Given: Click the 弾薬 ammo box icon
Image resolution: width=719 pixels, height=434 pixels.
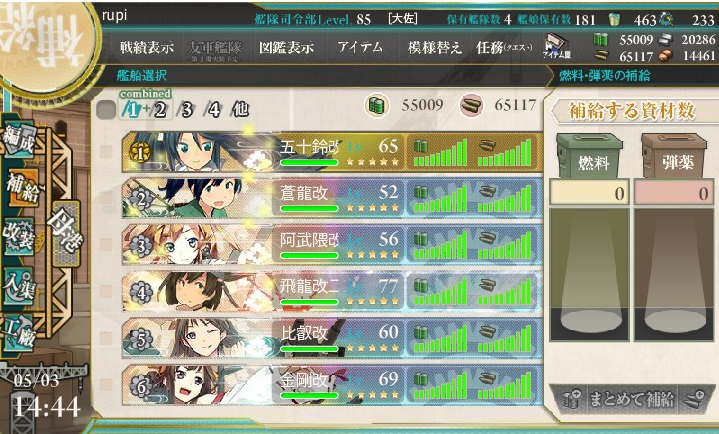Looking at the screenshot, I should pos(674,156).
